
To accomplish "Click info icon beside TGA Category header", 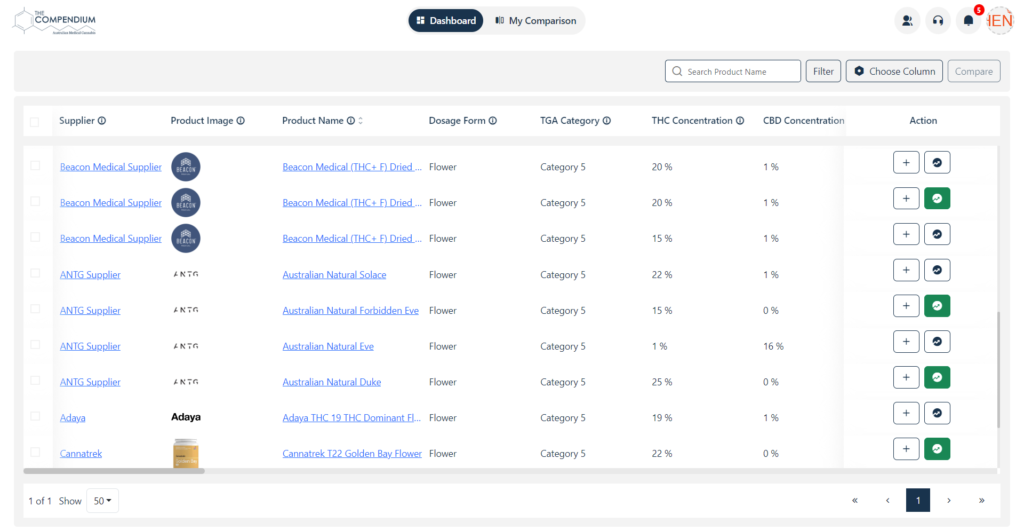I will (607, 121).
